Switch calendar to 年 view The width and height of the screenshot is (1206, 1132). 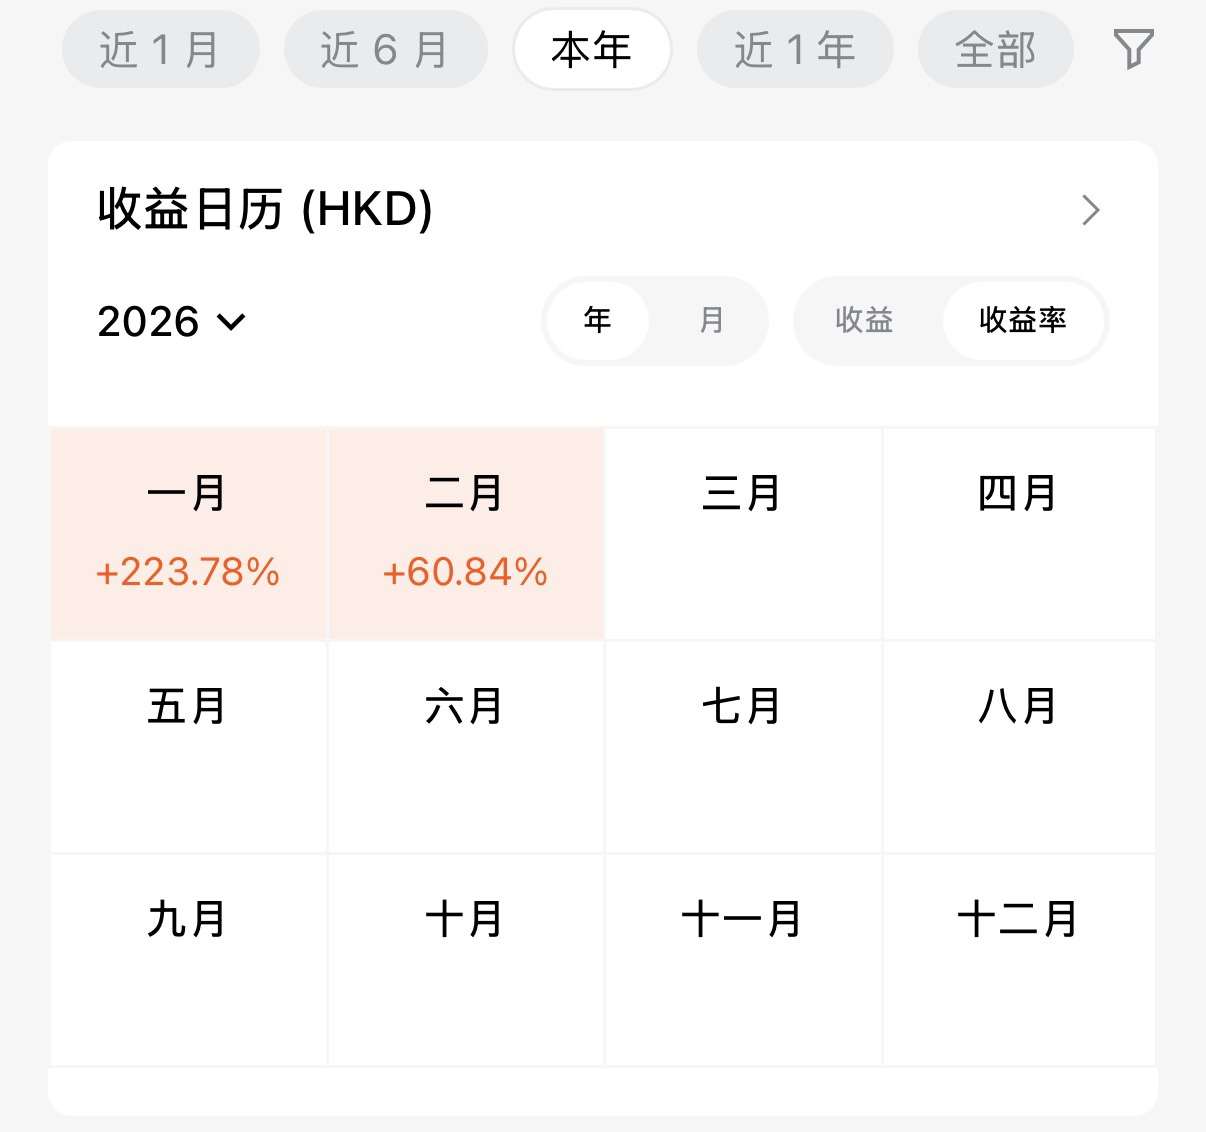pos(598,320)
